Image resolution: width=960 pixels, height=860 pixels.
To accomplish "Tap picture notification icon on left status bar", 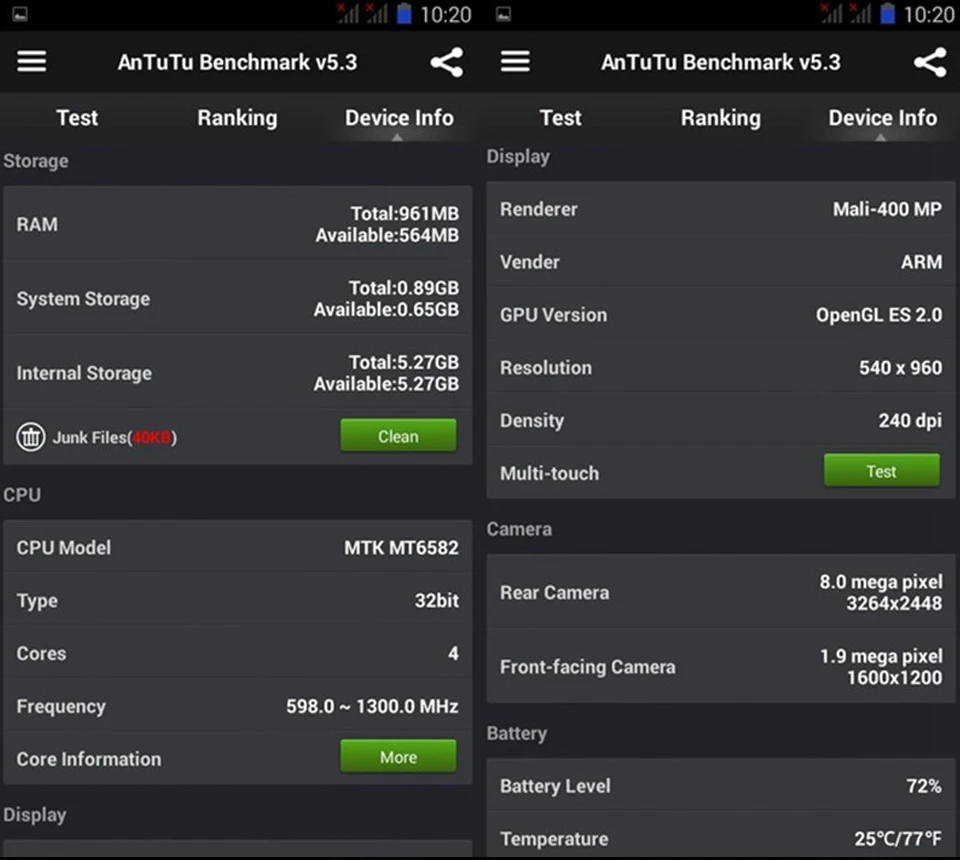I will click(x=20, y=13).
